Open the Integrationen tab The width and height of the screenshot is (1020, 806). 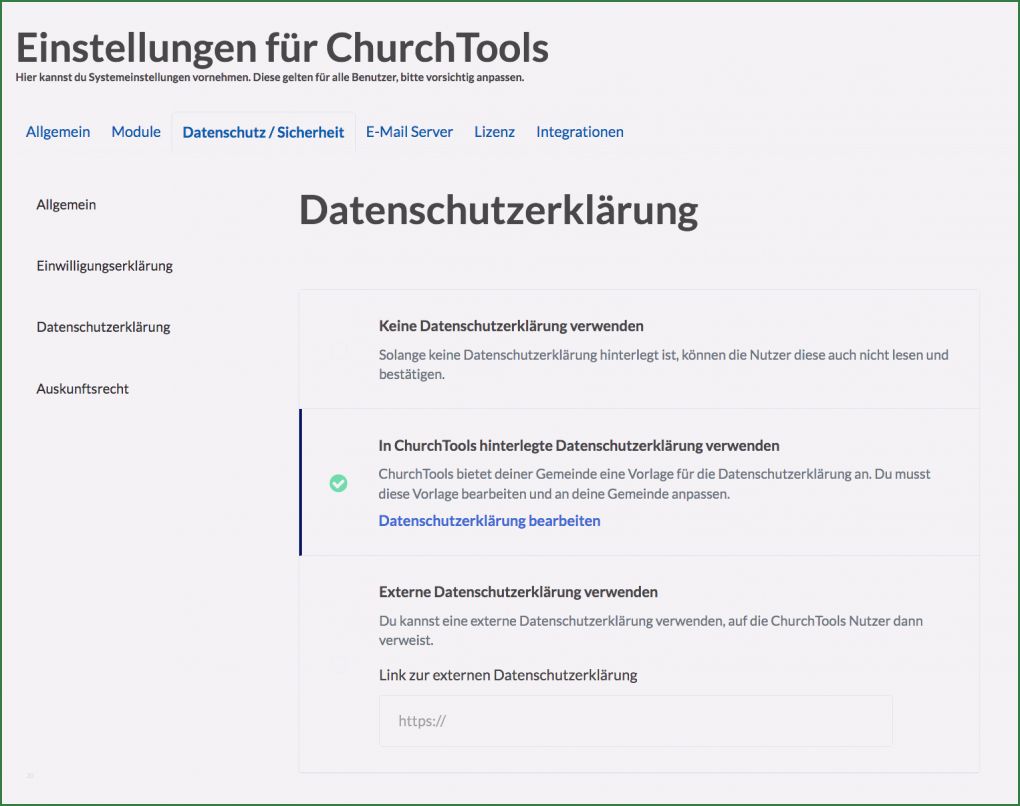pos(579,131)
